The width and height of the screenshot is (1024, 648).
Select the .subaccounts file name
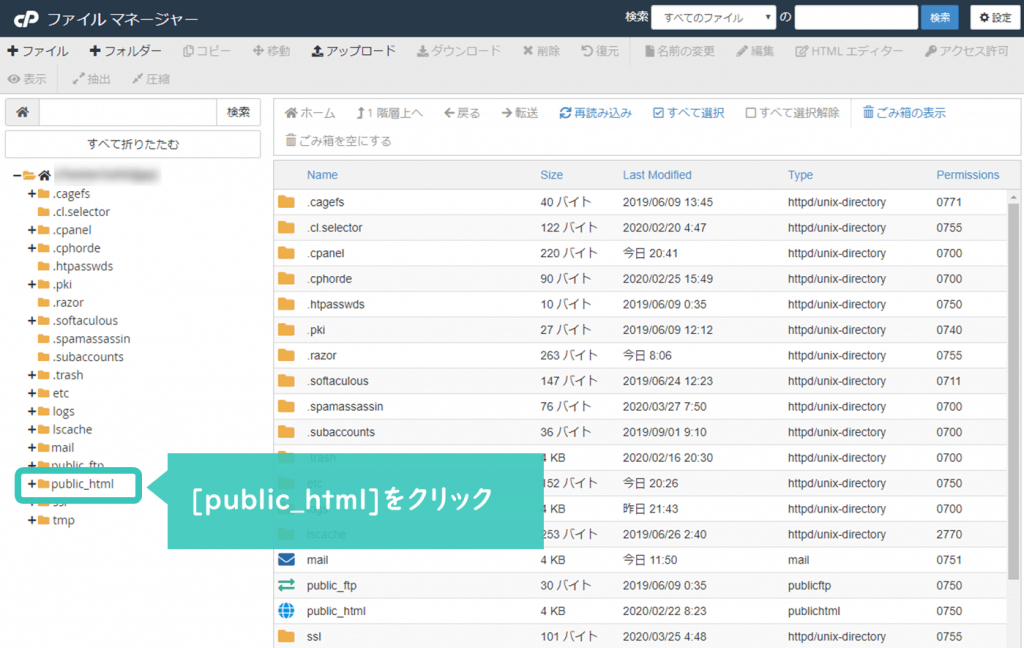(x=342, y=432)
